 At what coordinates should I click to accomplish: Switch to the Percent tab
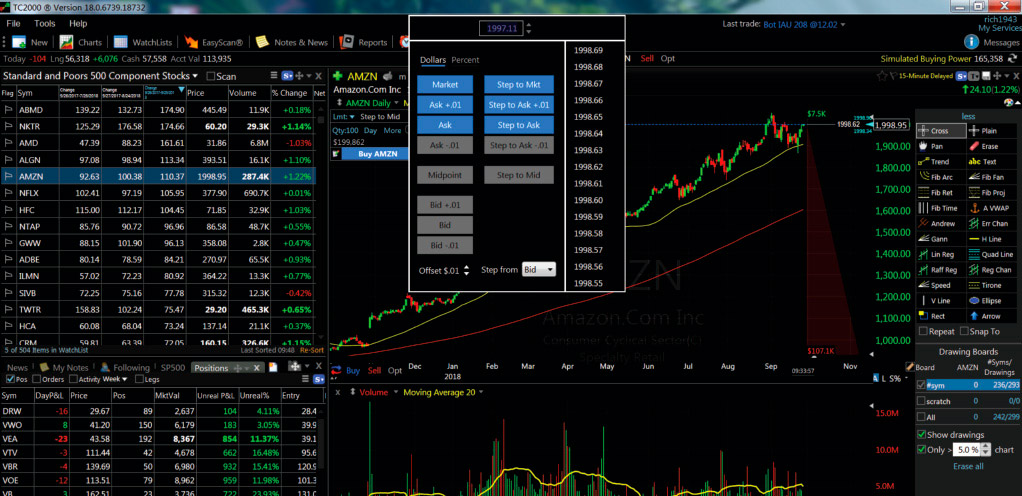click(x=465, y=60)
